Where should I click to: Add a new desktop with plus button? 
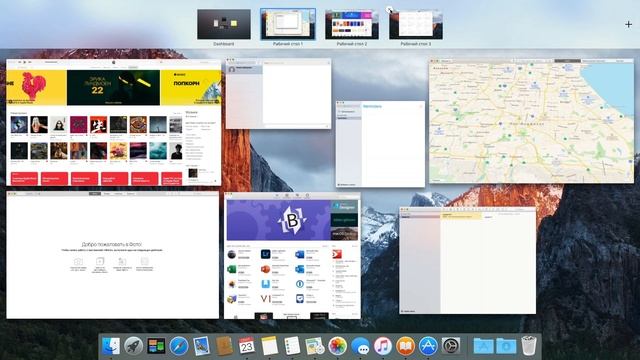coord(629,24)
